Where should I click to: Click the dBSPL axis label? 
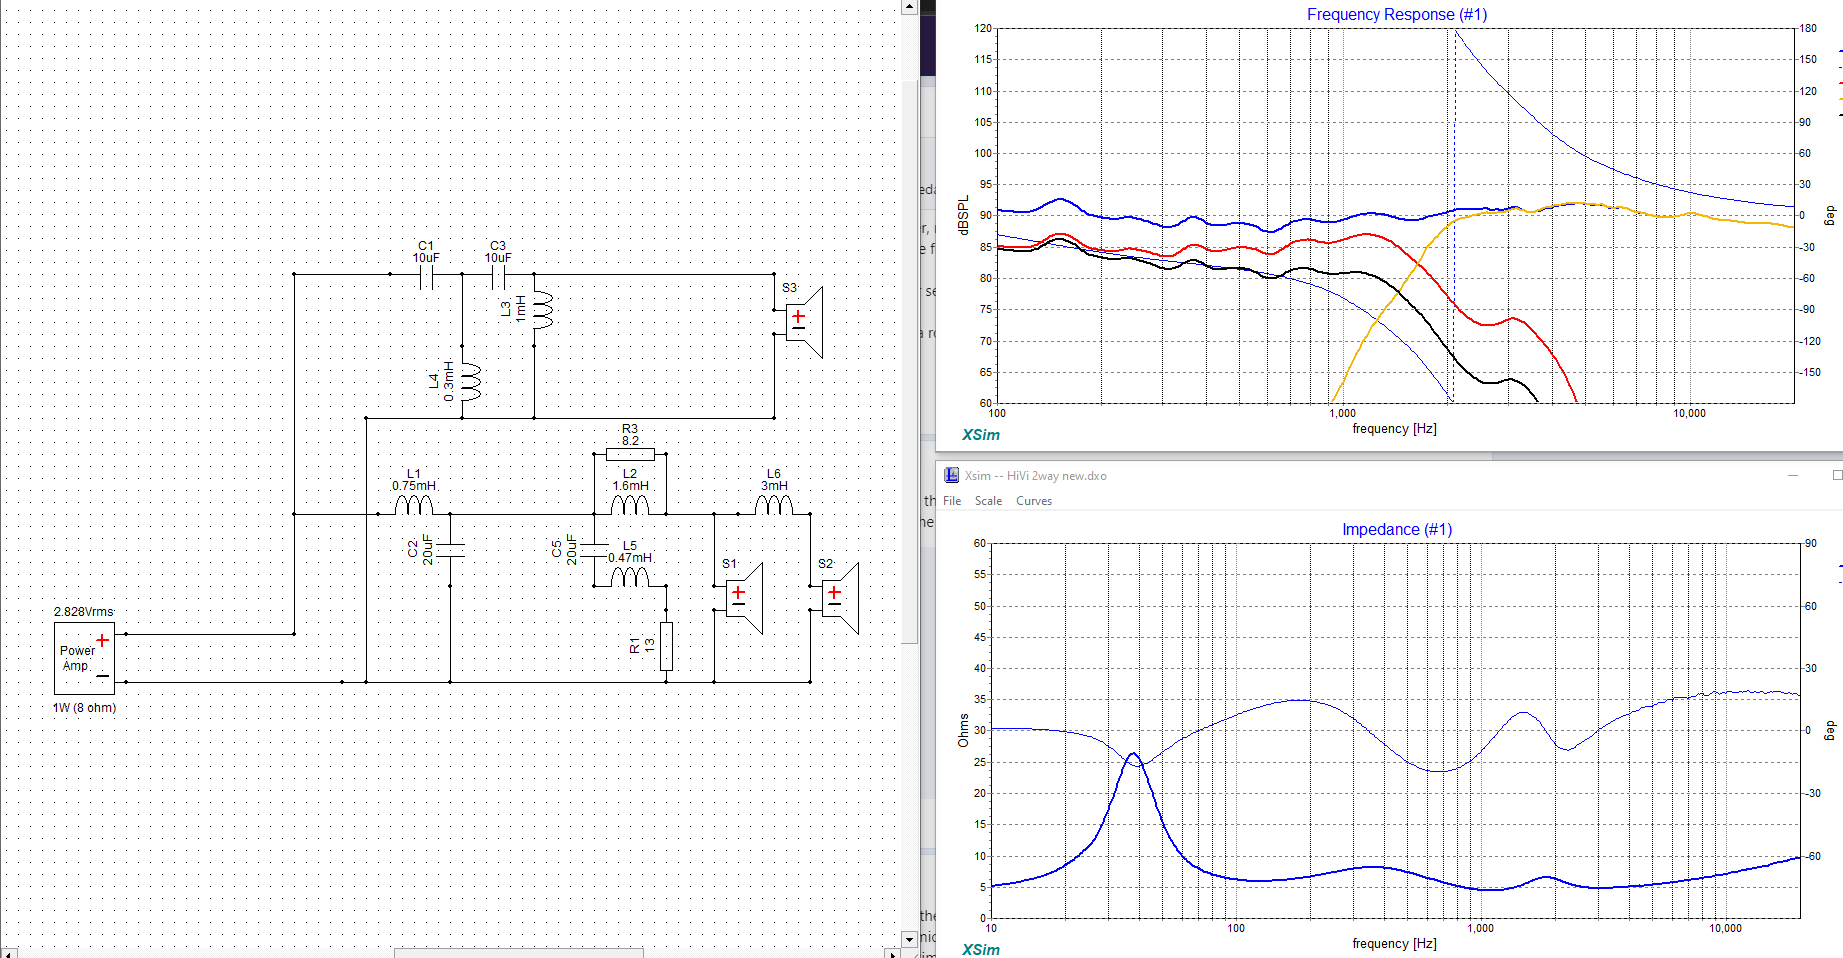(x=963, y=215)
